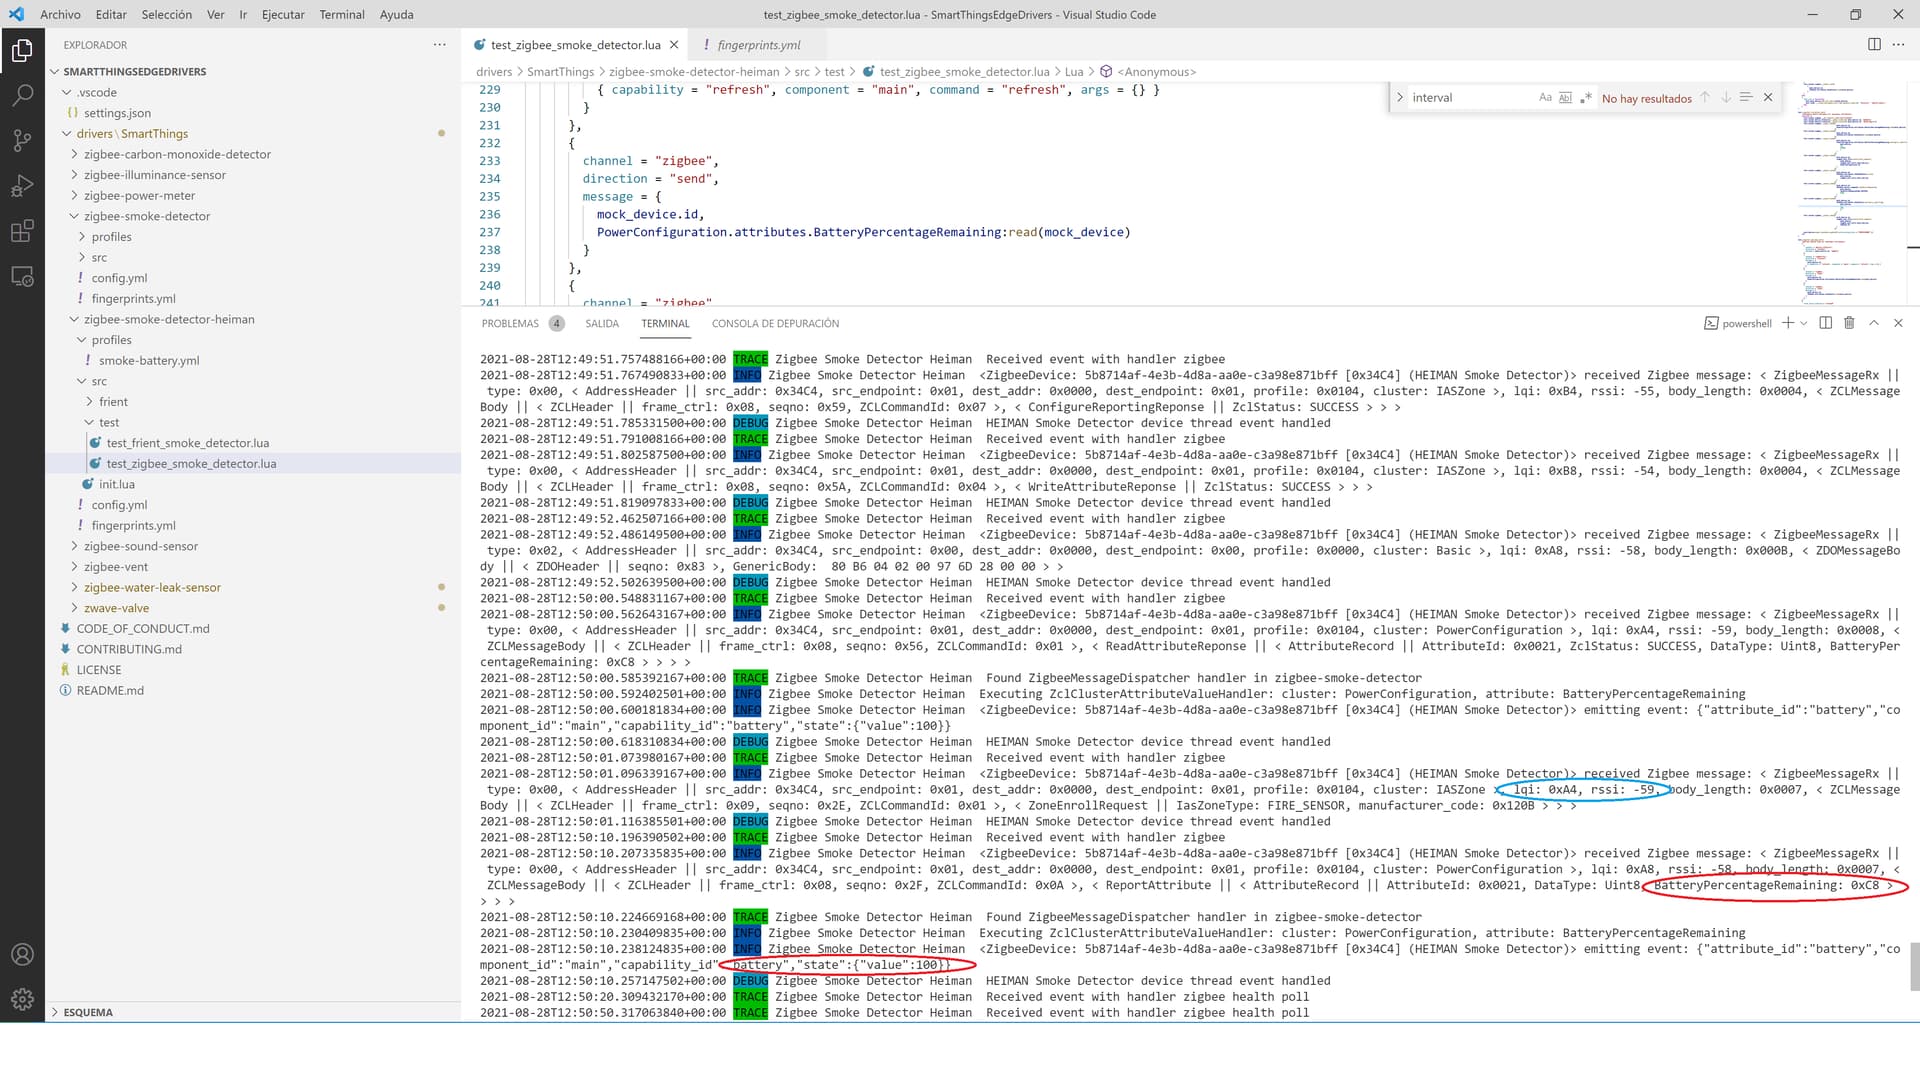Close the find widget
The width and height of the screenshot is (1920, 1080).
pyautogui.click(x=1768, y=97)
